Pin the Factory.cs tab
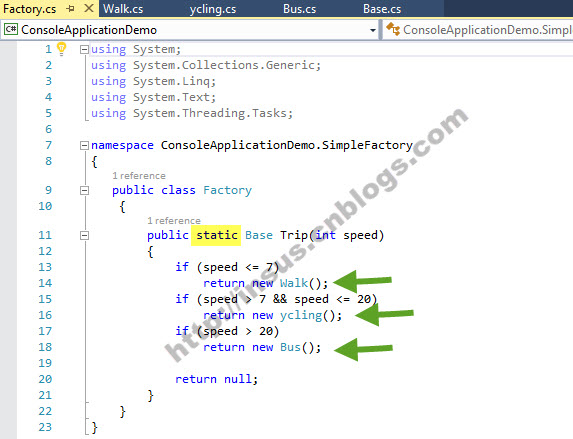 point(70,8)
